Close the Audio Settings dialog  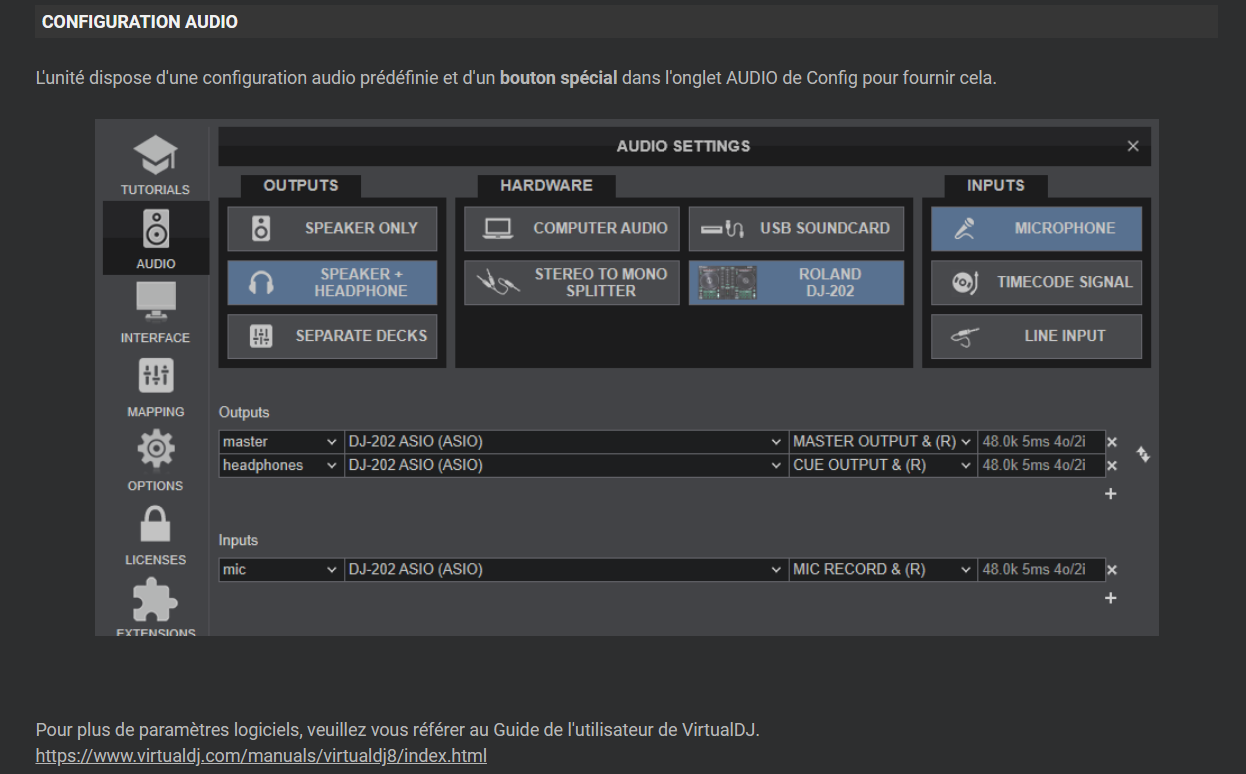click(x=1133, y=146)
